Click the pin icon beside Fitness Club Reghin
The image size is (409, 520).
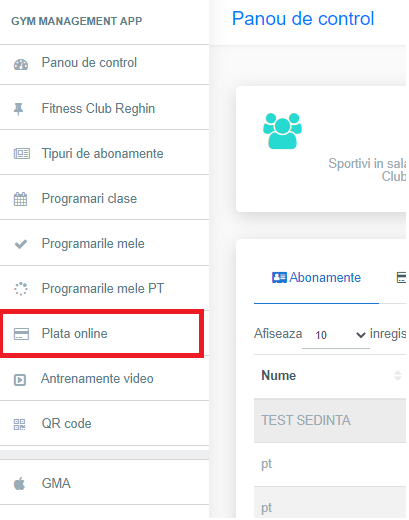(19, 109)
